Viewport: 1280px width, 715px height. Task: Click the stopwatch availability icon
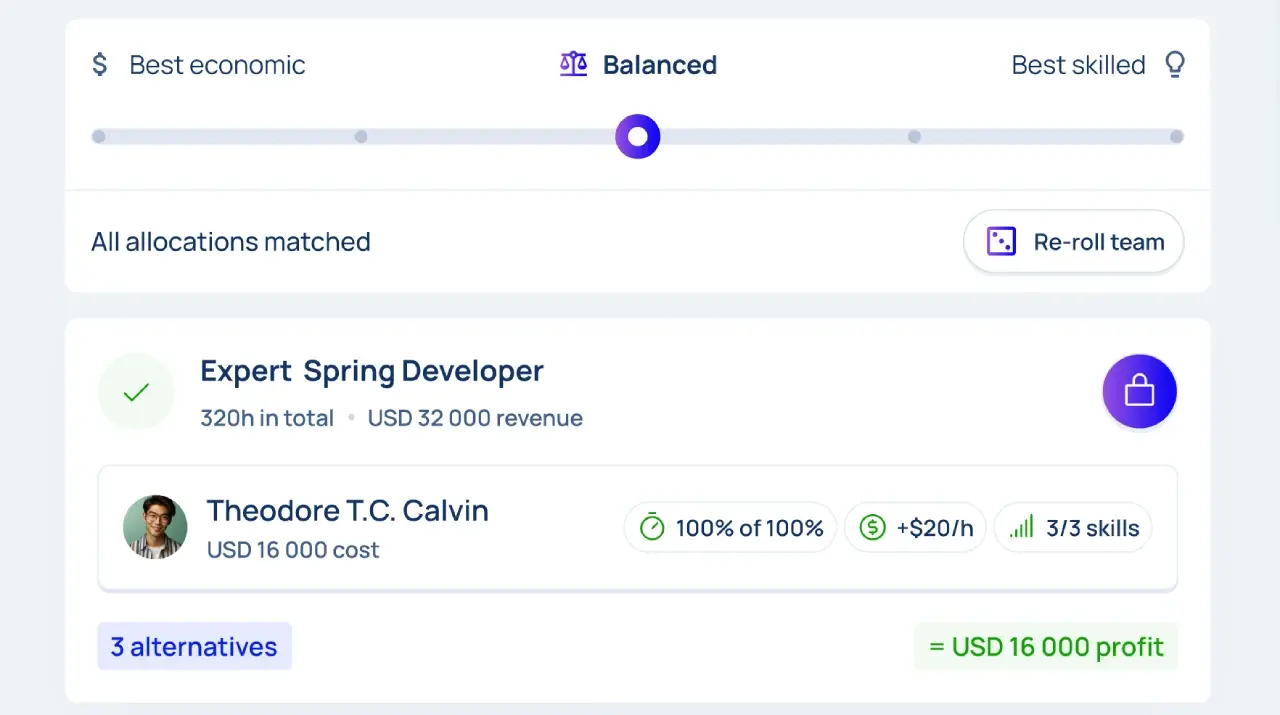pyautogui.click(x=652, y=527)
